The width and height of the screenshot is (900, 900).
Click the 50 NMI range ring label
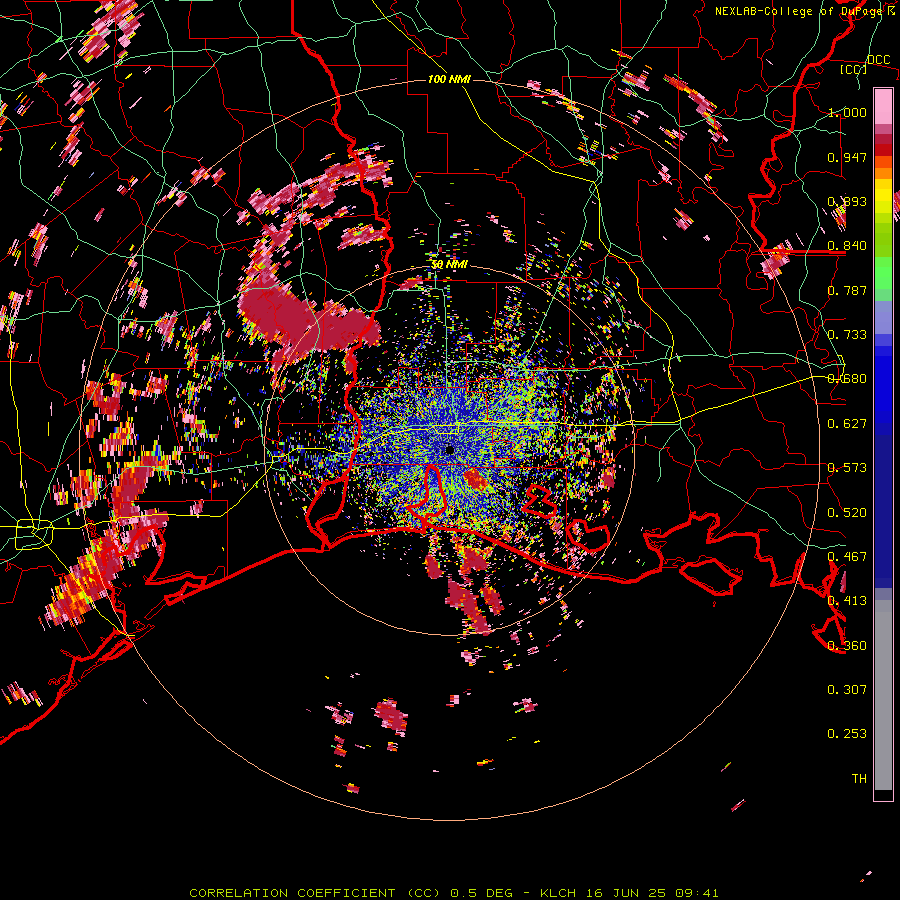click(x=449, y=264)
